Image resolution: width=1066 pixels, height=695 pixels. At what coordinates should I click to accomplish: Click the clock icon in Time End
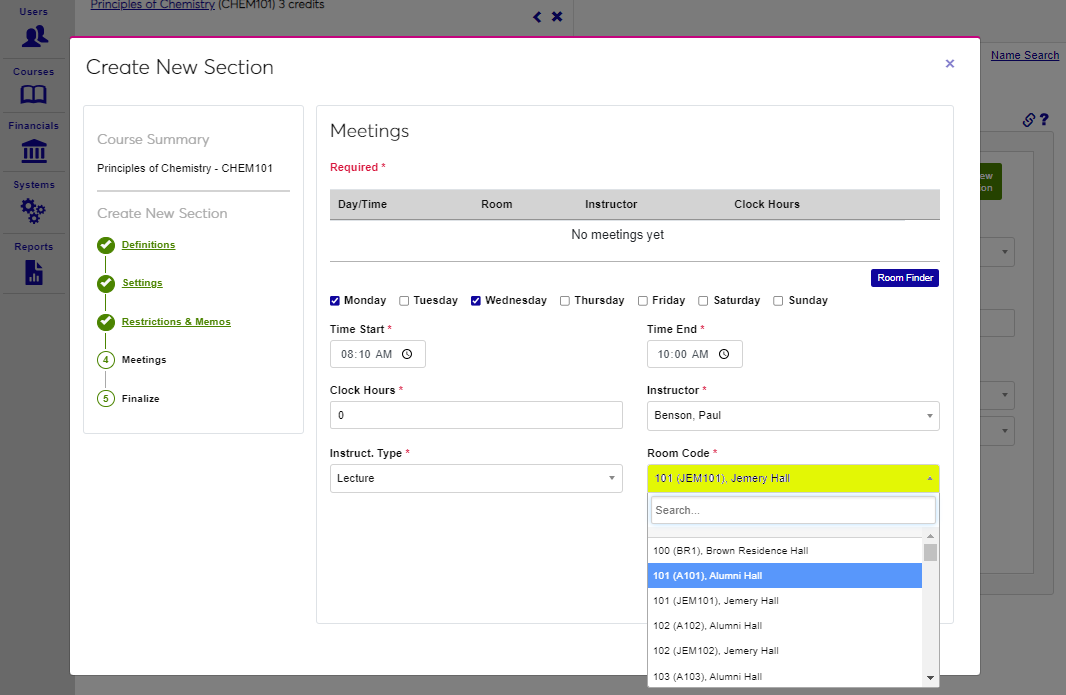724,354
